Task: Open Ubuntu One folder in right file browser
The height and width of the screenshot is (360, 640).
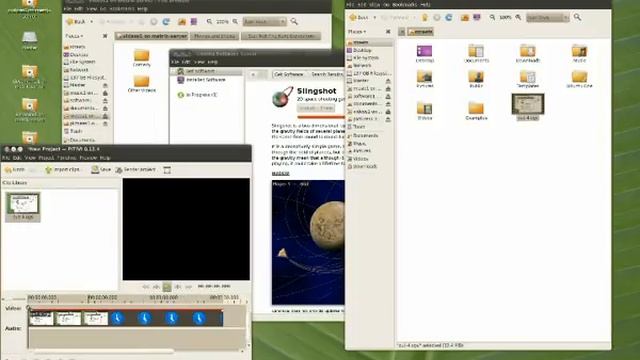Action: pyautogui.click(x=579, y=79)
